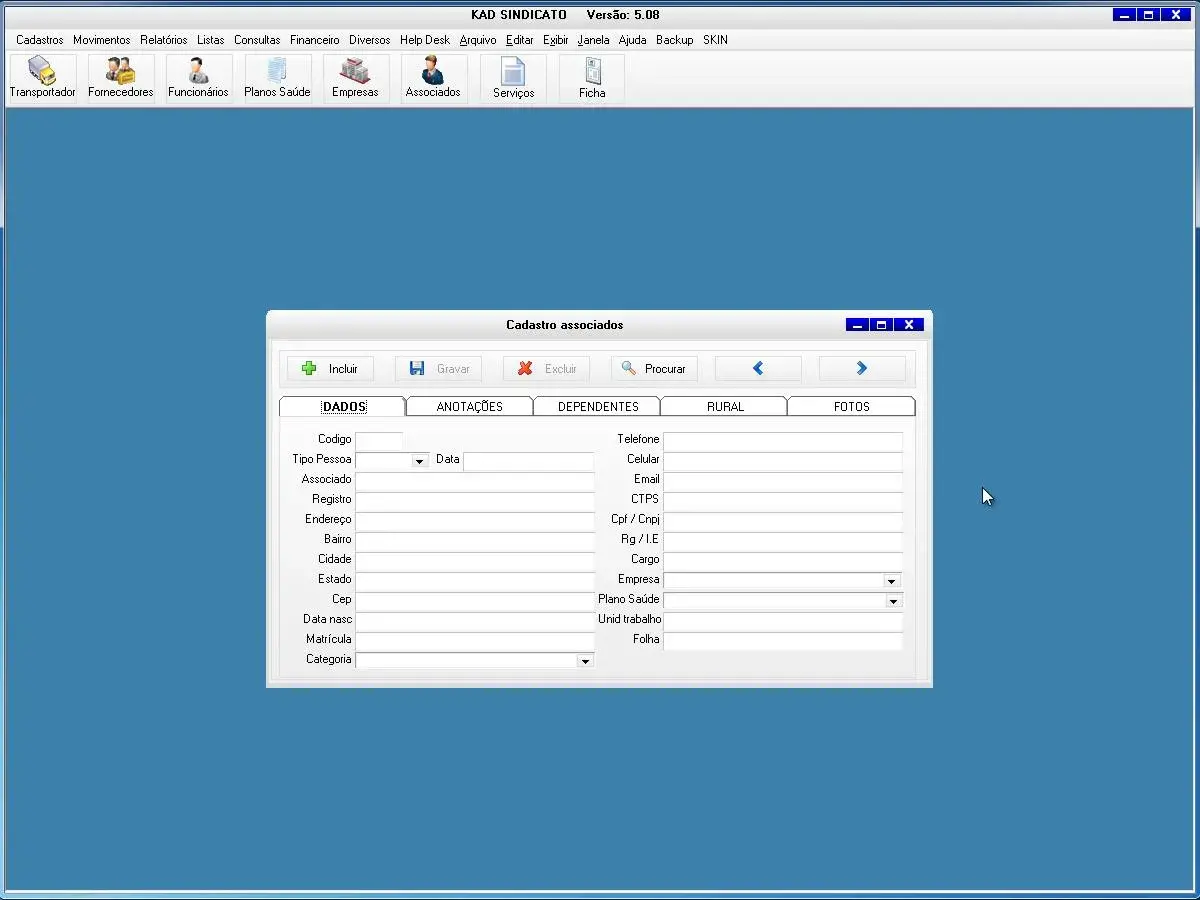Click the Codigo input field

[x=379, y=440]
